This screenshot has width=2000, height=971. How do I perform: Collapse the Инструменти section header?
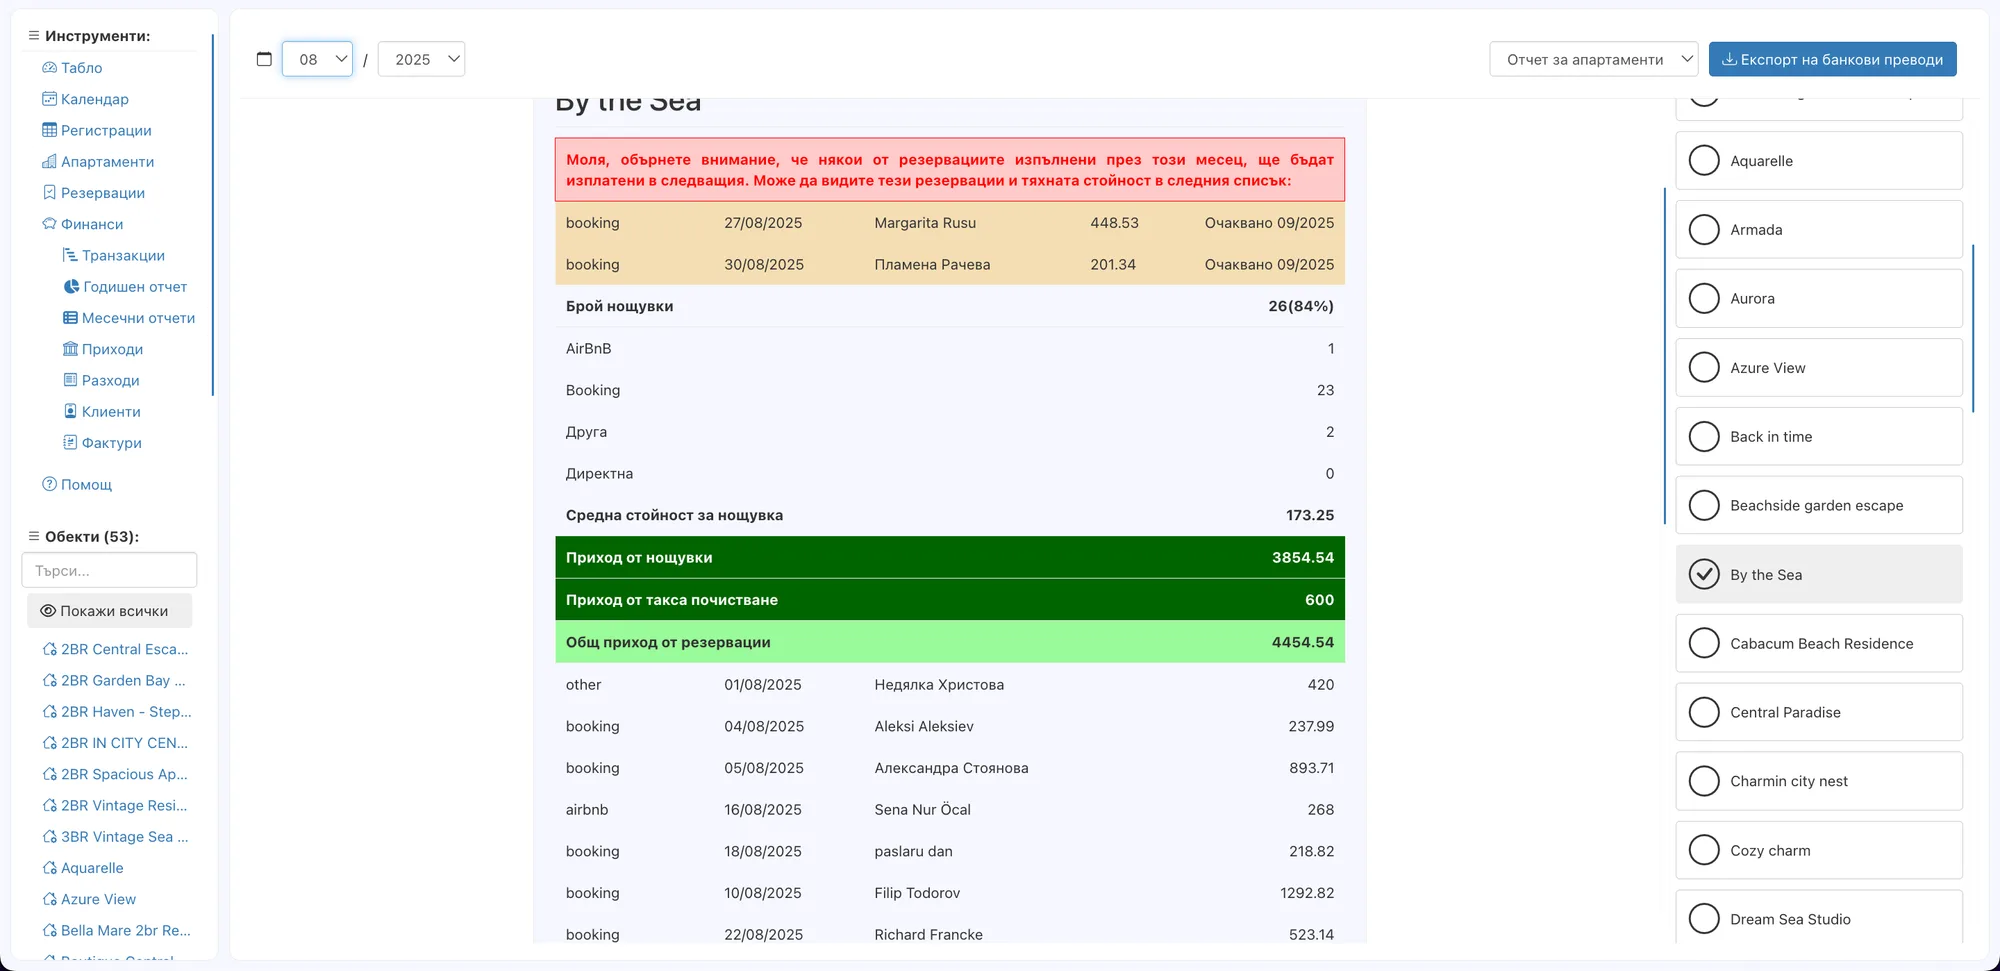coord(89,36)
